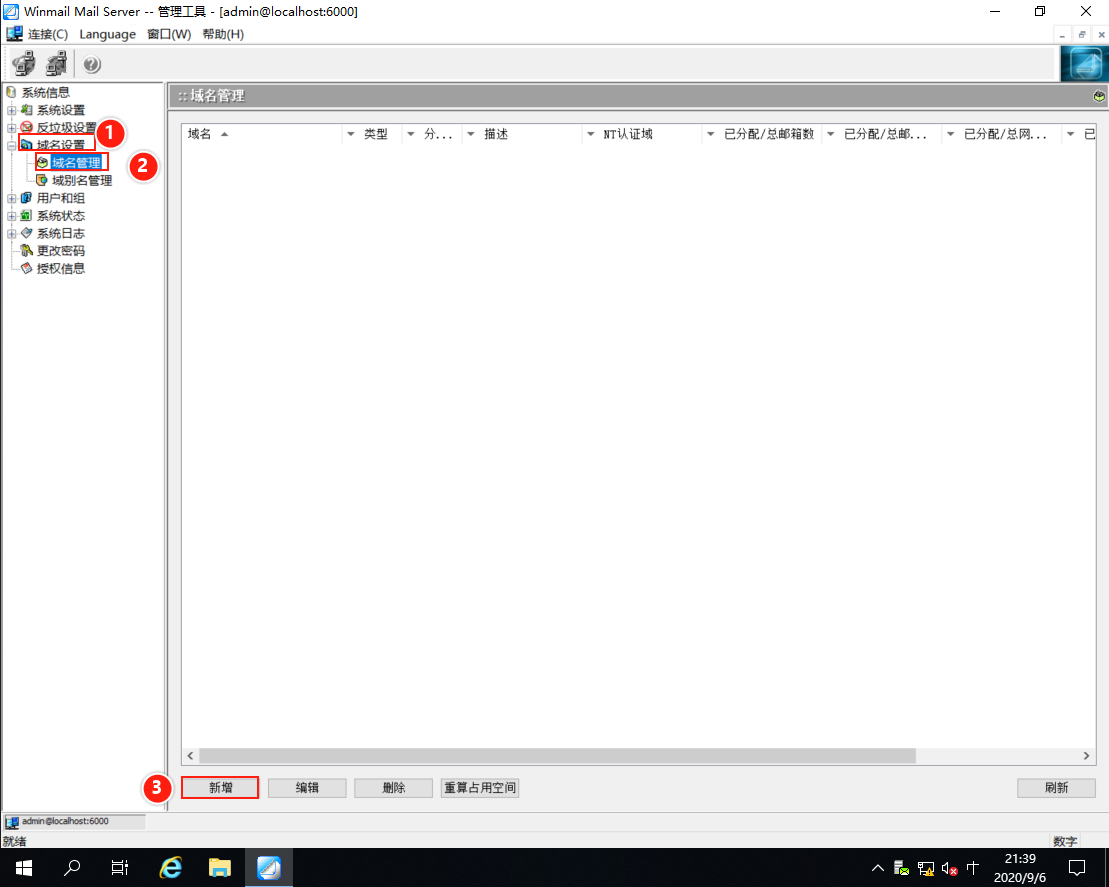Open the Language menu

tap(108, 34)
